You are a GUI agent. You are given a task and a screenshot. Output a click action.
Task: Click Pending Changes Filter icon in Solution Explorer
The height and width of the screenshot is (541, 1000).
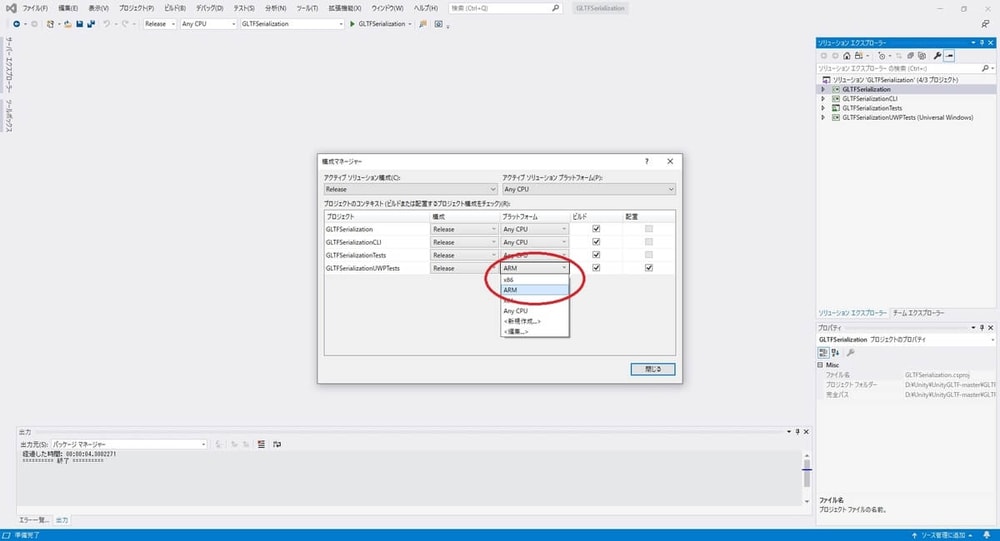click(882, 56)
